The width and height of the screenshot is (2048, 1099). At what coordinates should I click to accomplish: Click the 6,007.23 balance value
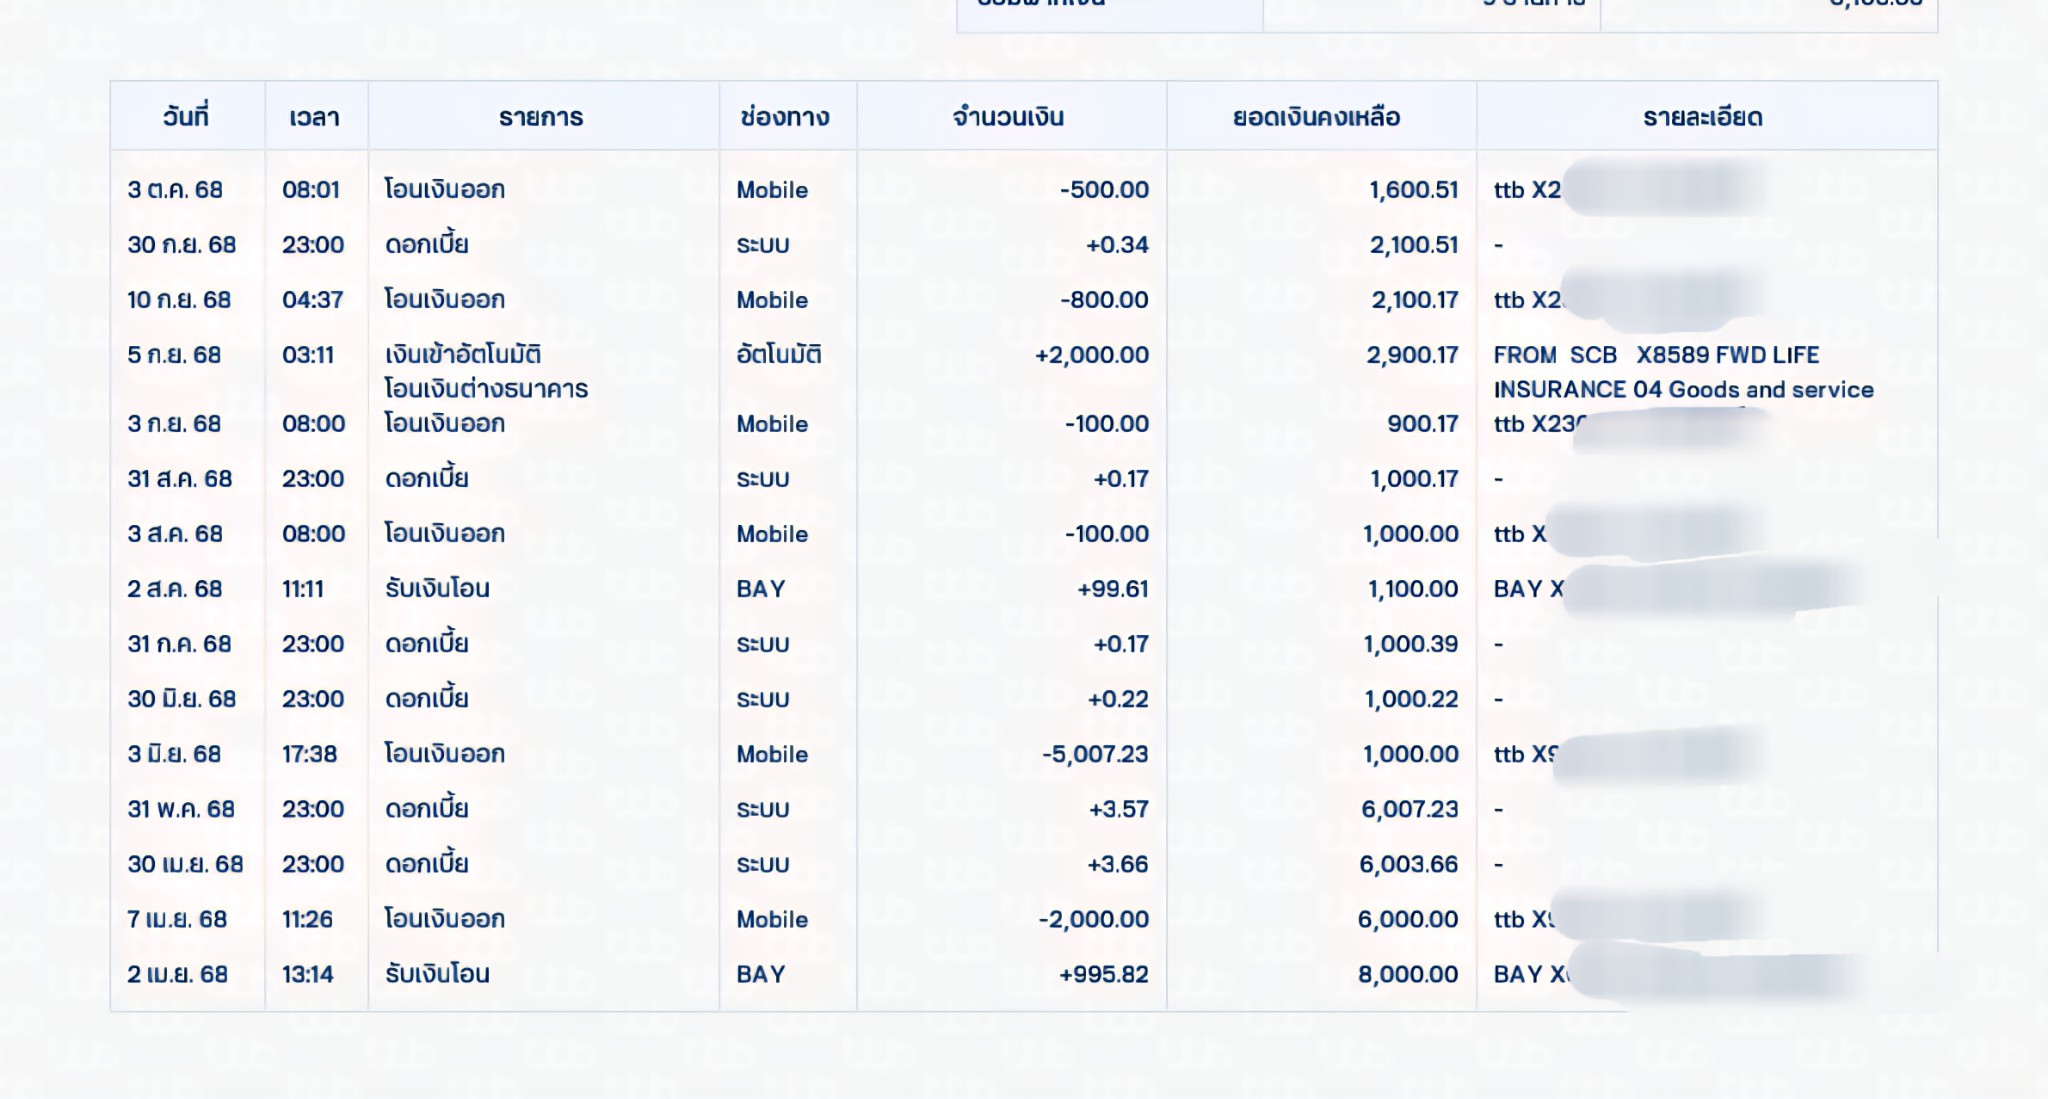click(1409, 809)
